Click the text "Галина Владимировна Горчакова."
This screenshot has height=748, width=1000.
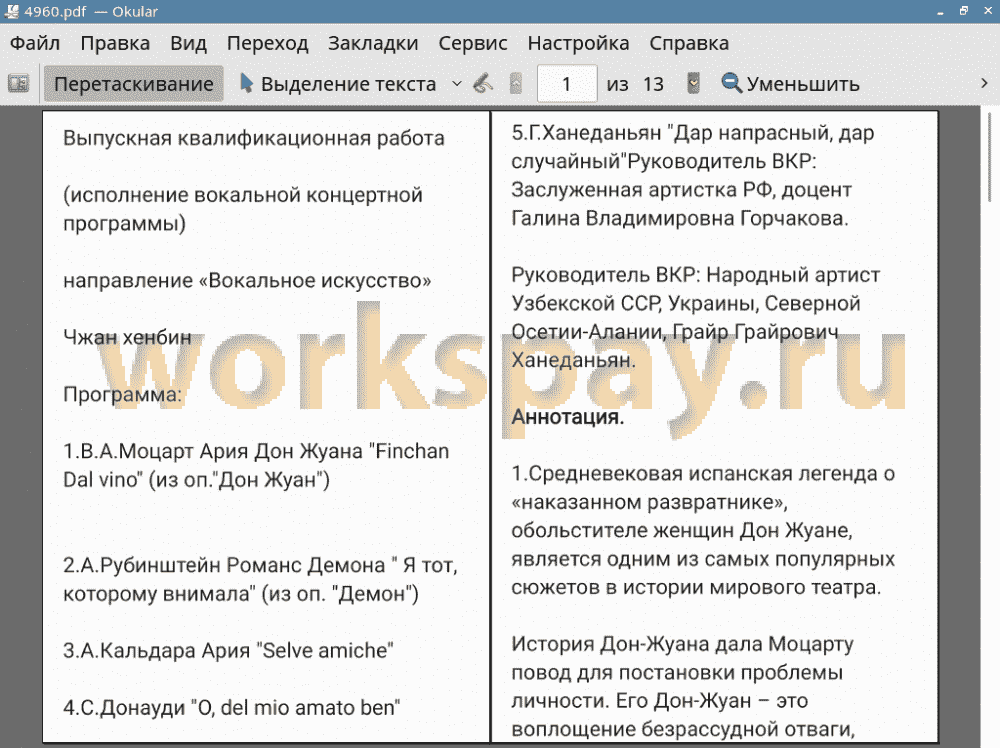click(680, 218)
